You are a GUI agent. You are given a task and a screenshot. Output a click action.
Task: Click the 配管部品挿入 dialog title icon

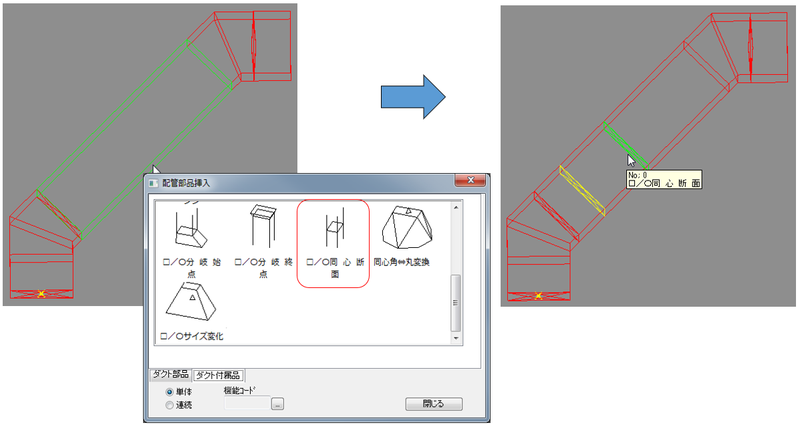point(153,182)
